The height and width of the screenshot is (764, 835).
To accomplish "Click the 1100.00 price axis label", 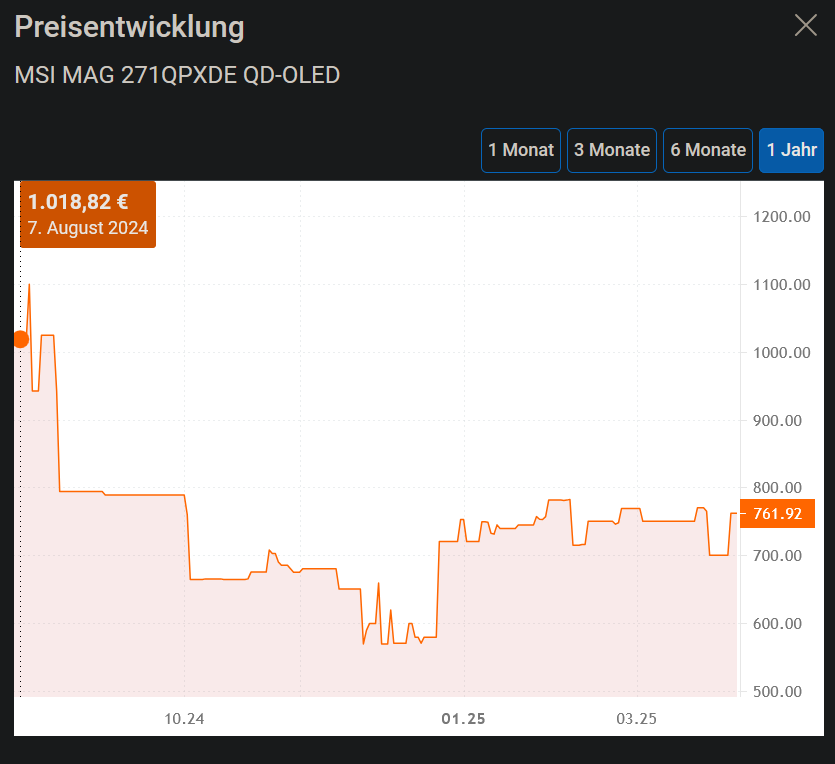I will (x=782, y=284).
